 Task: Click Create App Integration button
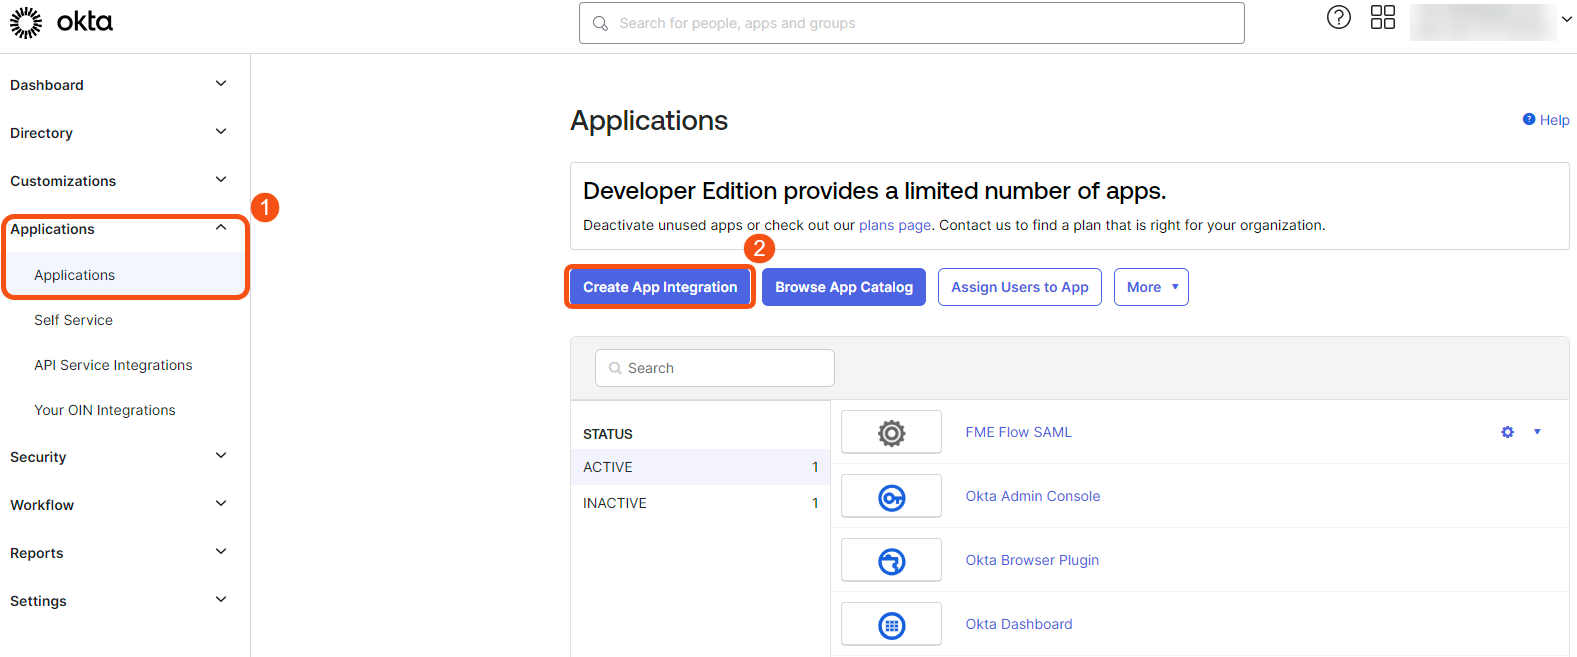(660, 287)
